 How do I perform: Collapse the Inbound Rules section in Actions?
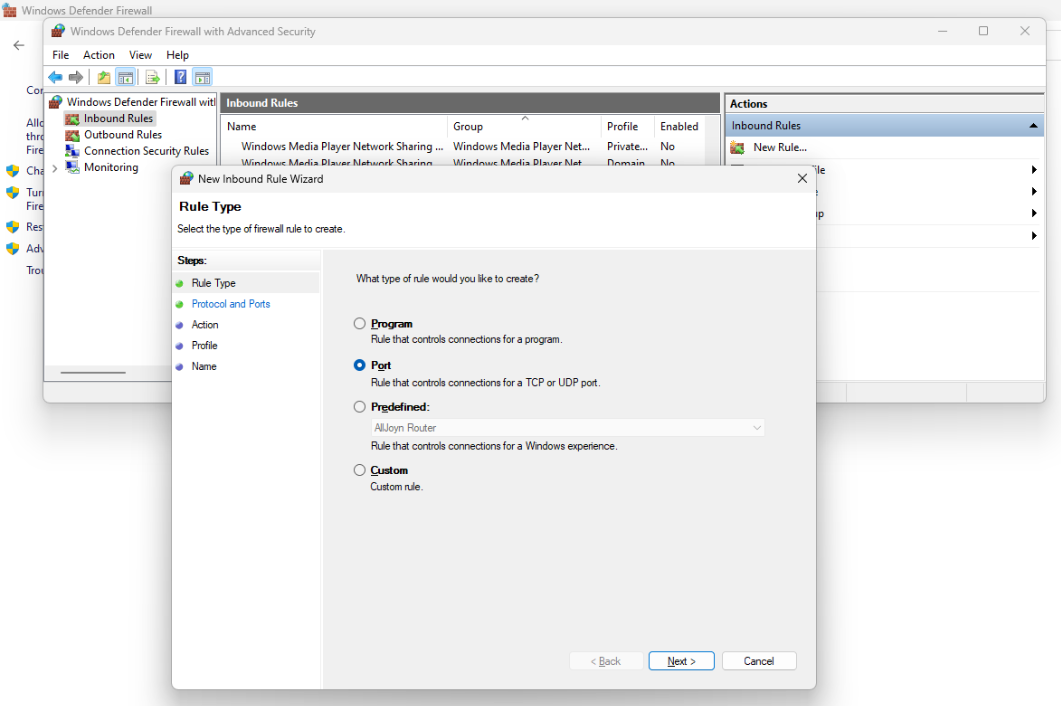tap(1033, 125)
